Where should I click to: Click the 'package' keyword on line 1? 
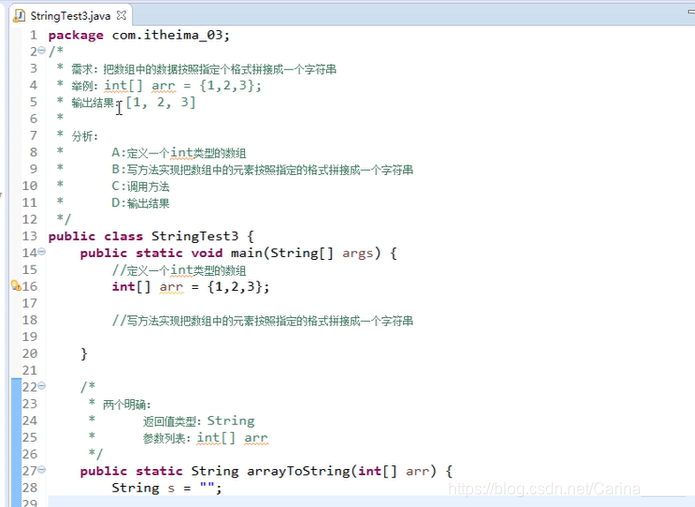pyautogui.click(x=76, y=35)
